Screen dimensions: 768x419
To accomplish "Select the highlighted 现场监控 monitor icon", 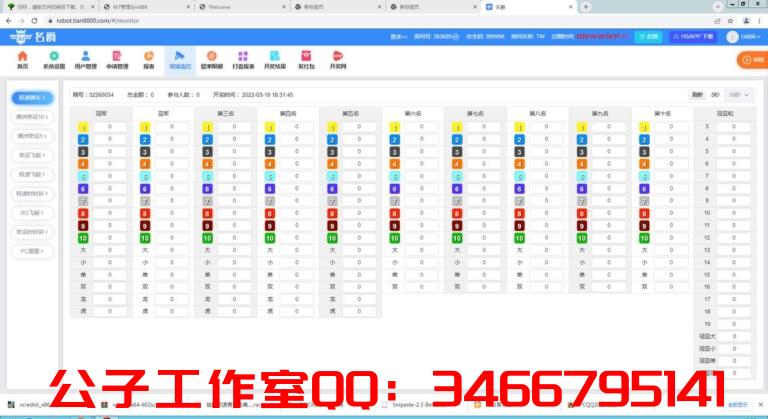I will point(180,60).
